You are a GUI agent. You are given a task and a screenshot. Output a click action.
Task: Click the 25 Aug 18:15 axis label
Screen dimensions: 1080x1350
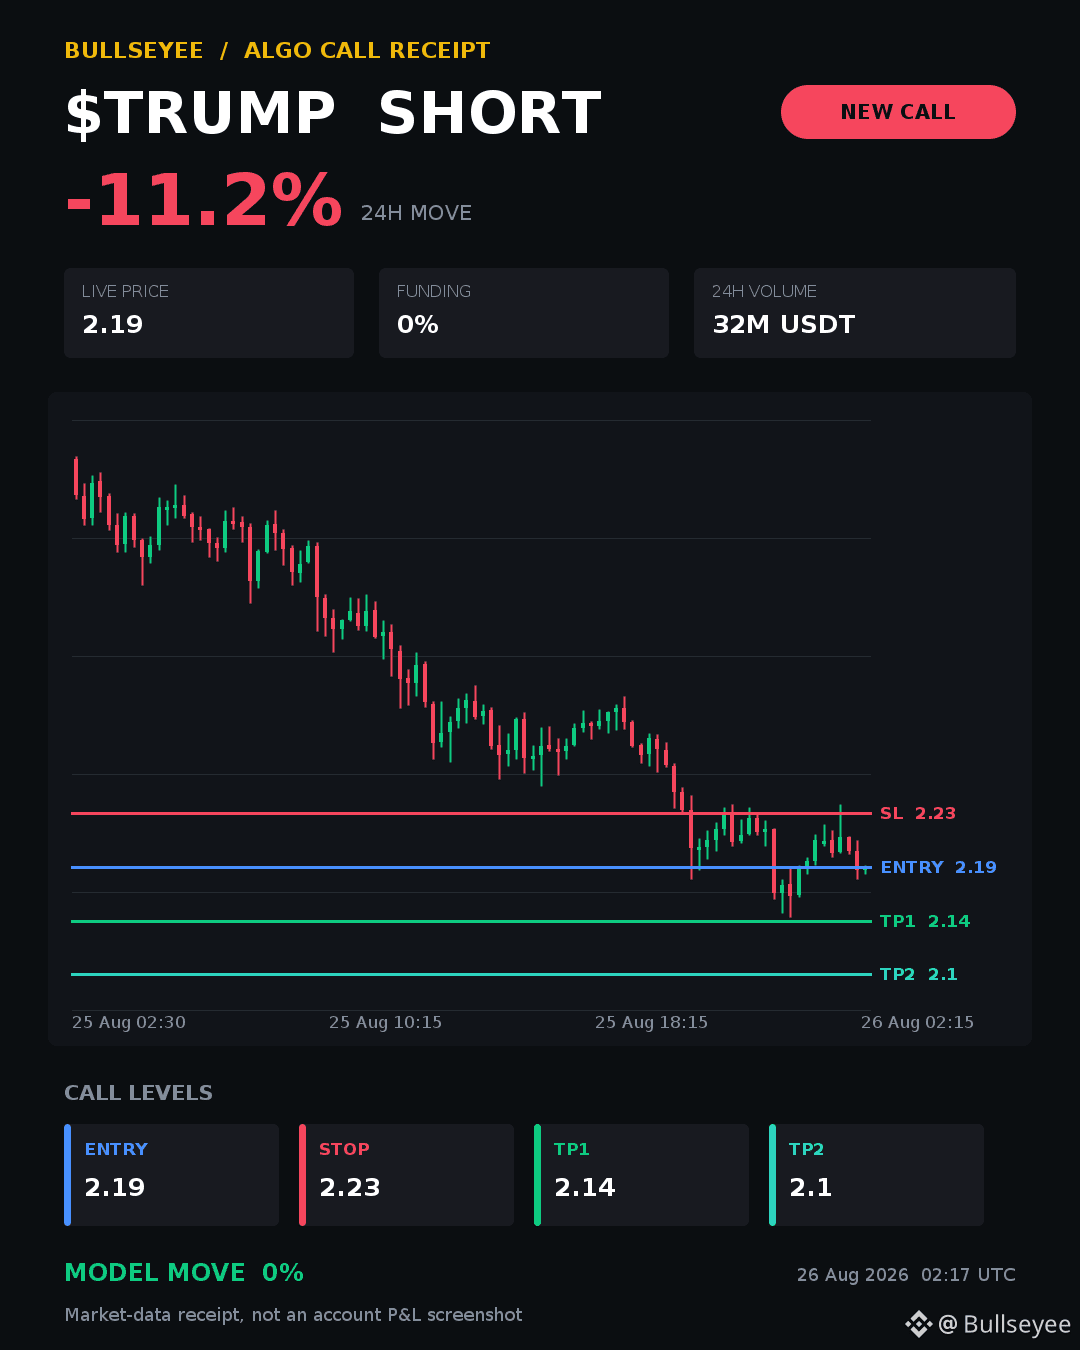[651, 1023]
